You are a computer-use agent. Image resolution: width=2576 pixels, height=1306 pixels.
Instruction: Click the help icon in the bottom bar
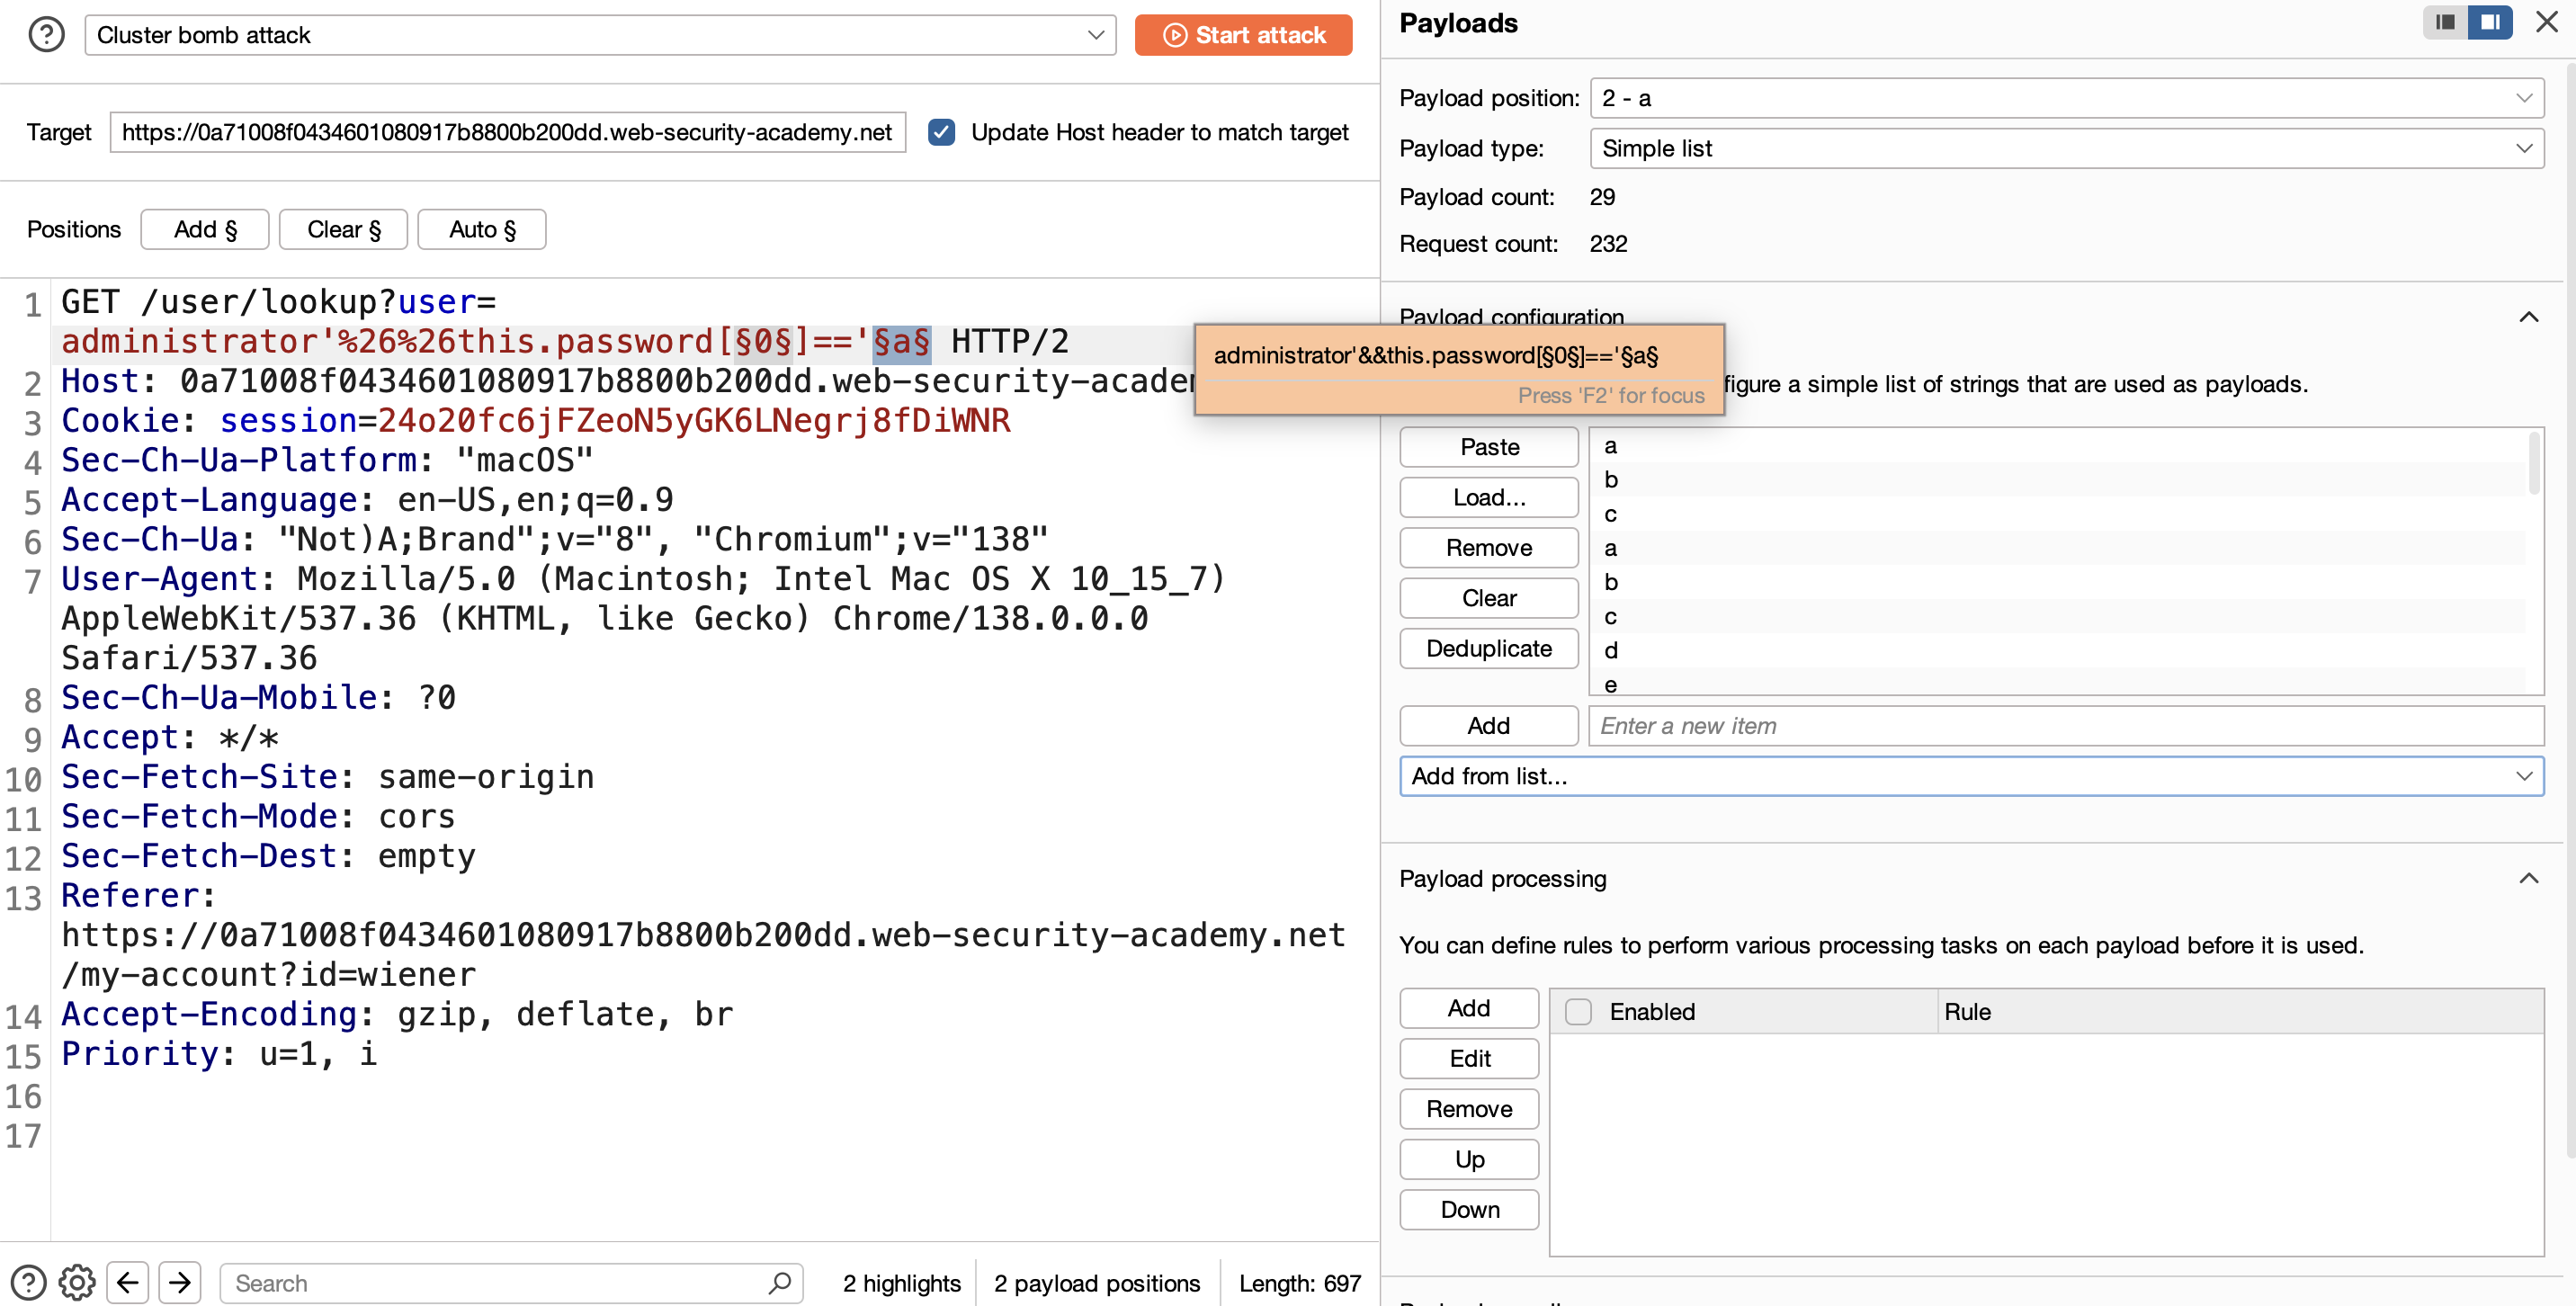point(28,1282)
